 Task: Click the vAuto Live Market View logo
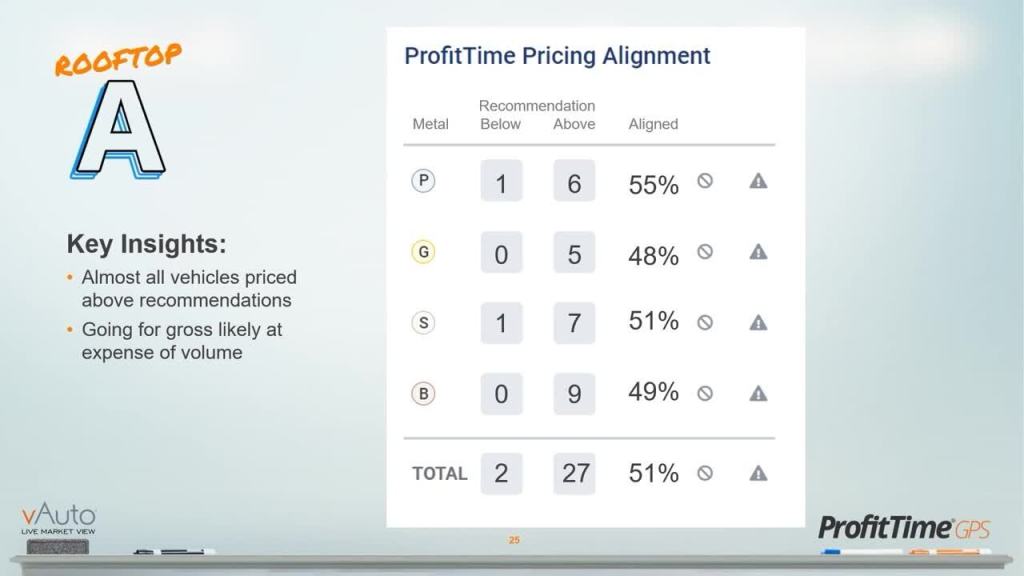click(x=59, y=520)
